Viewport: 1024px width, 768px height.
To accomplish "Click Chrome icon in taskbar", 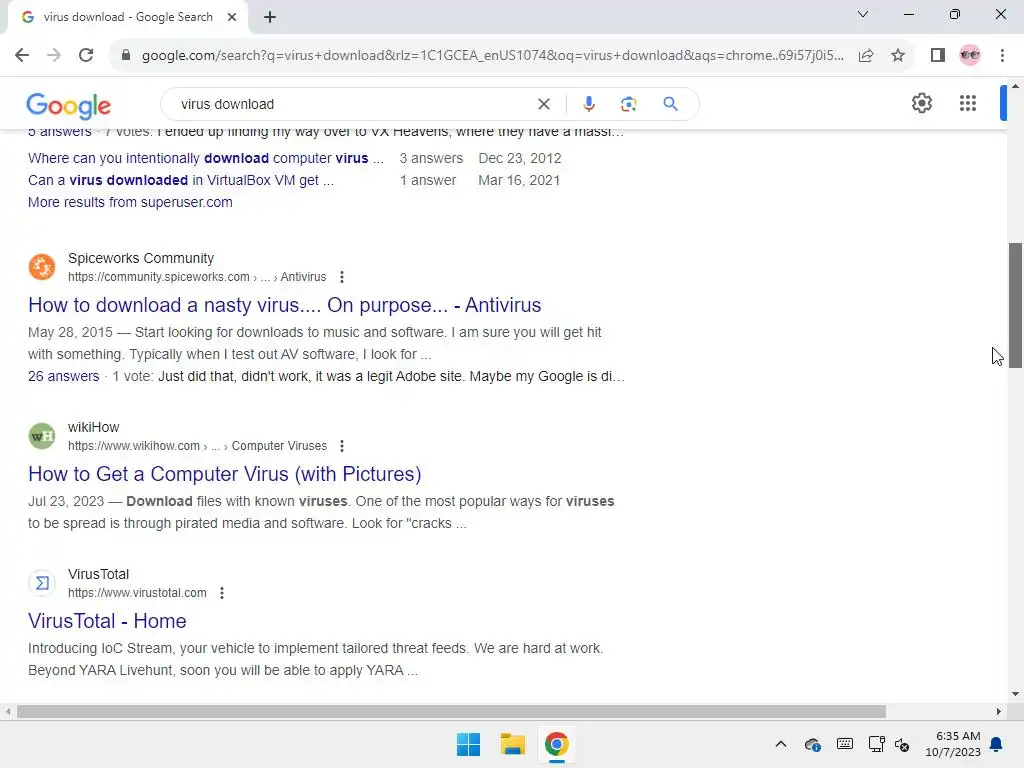I will [x=556, y=744].
